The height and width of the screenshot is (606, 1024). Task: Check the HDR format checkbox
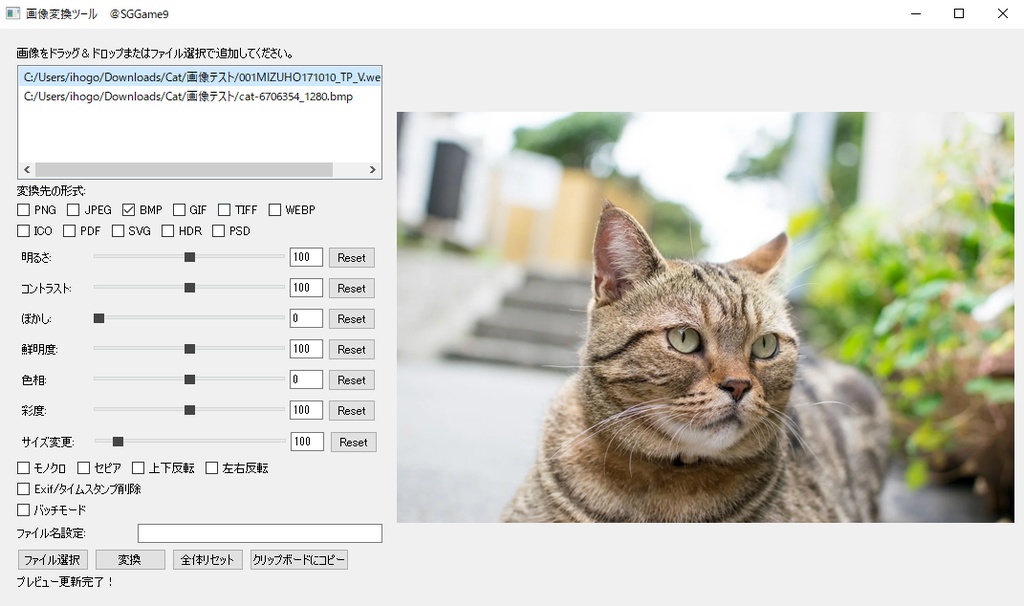168,231
